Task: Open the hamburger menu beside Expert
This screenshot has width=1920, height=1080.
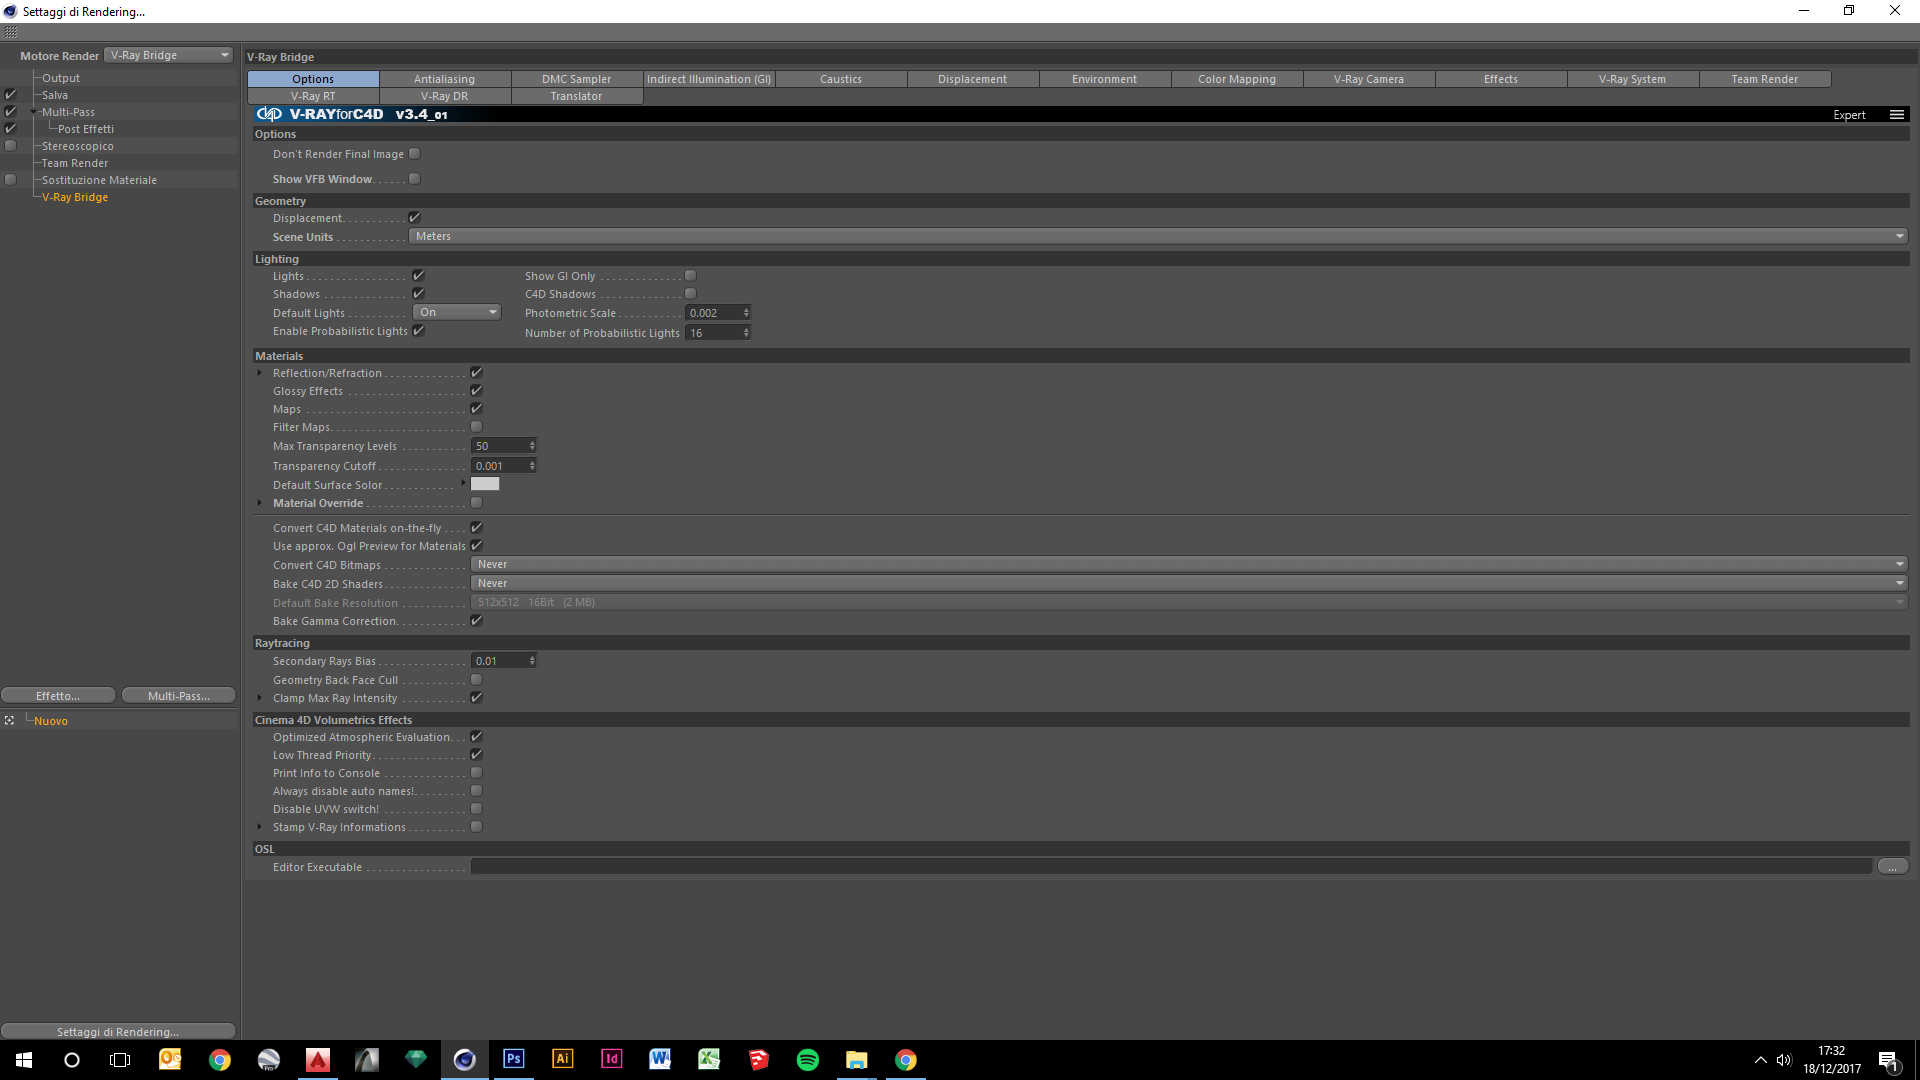Action: point(1896,115)
